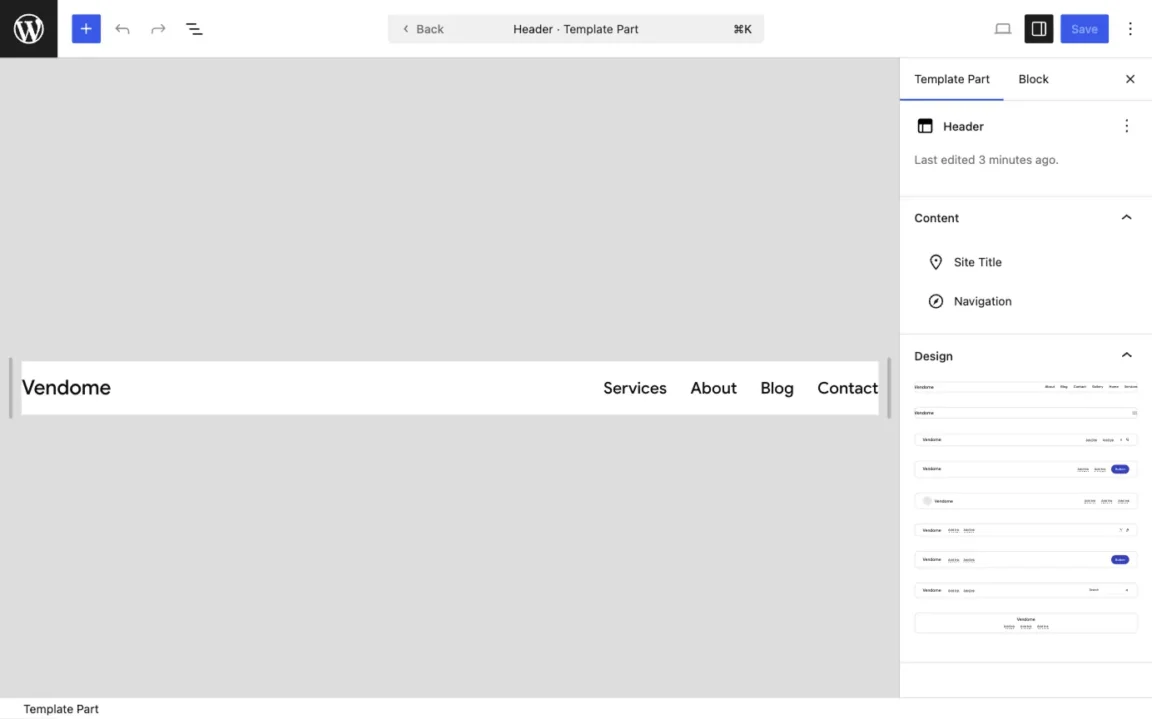The width and height of the screenshot is (1152, 719).
Task: Click the redo arrow
Action: [158, 28]
